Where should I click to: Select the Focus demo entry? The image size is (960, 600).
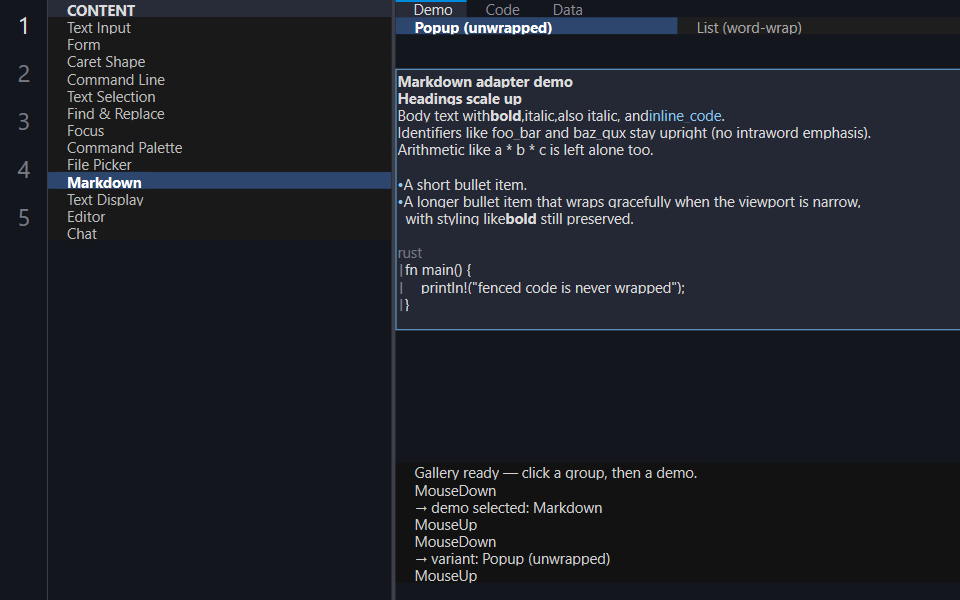click(219, 131)
